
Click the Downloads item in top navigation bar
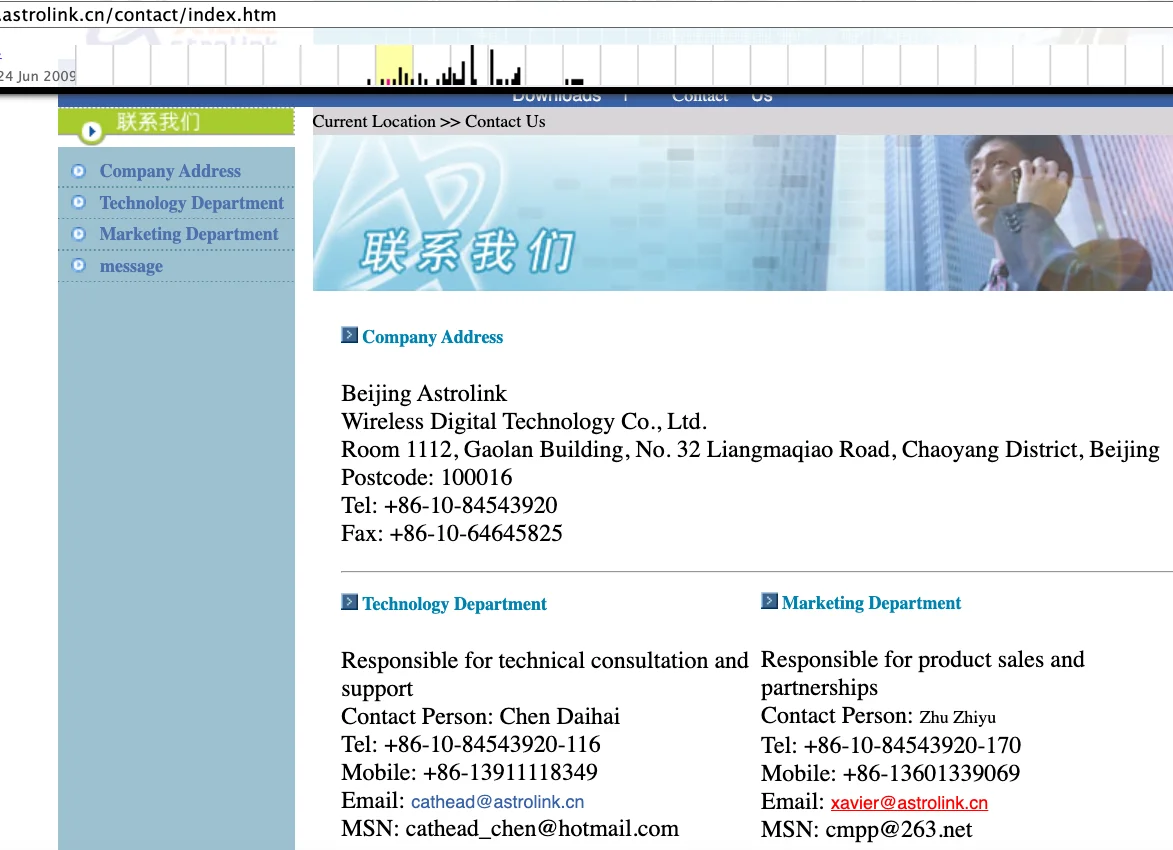click(x=556, y=97)
